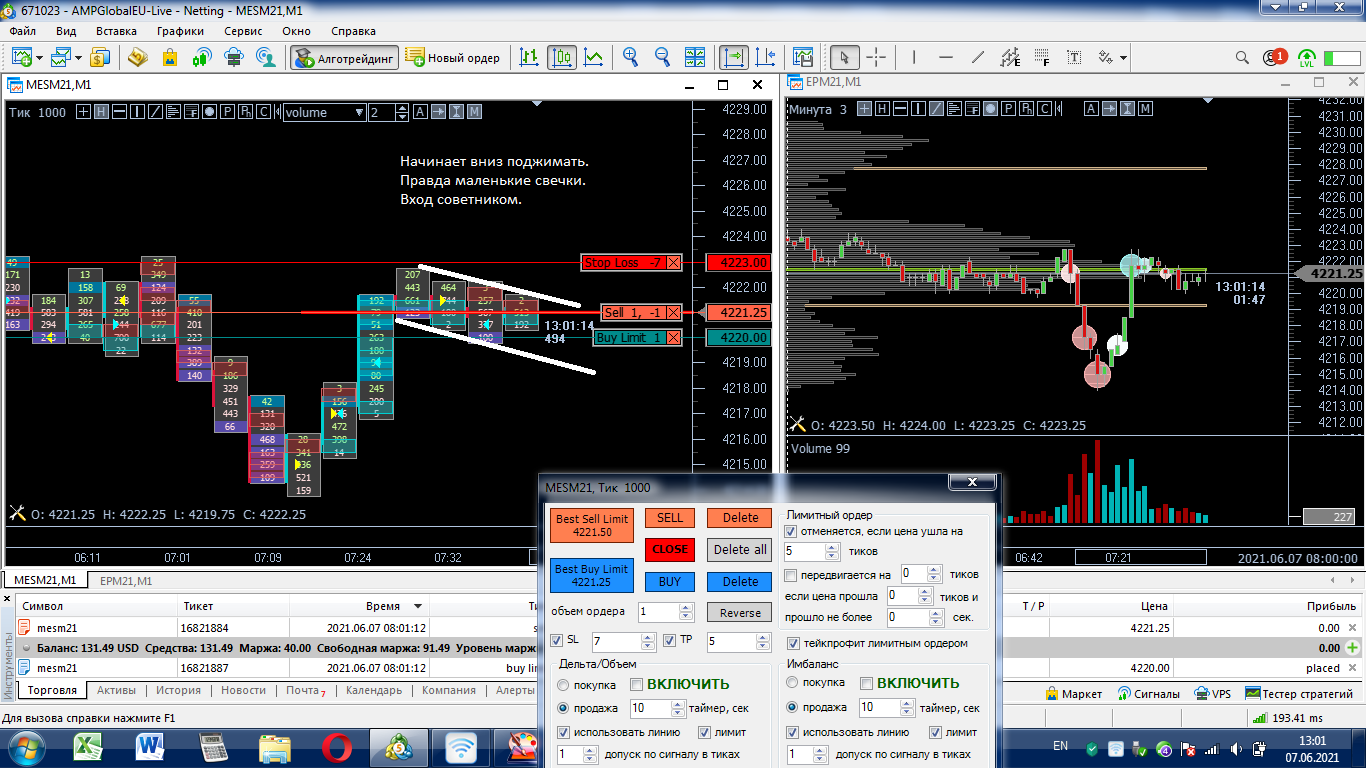Select the Fibonacci retracement tool
Image resolution: width=1366 pixels, height=768 pixels.
pyautogui.click(x=1042, y=57)
